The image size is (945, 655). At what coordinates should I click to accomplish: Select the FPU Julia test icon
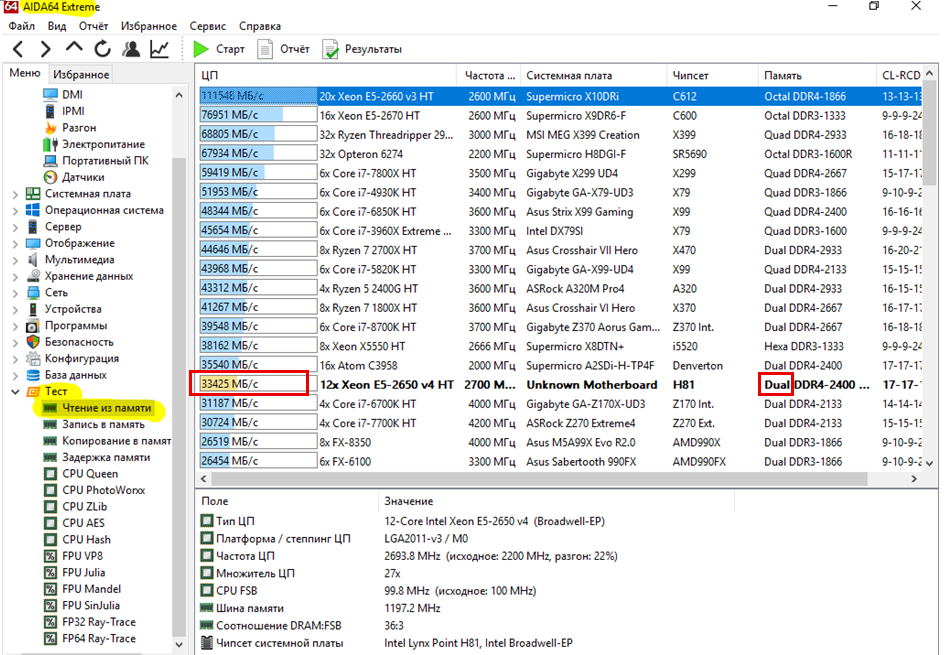(51, 572)
